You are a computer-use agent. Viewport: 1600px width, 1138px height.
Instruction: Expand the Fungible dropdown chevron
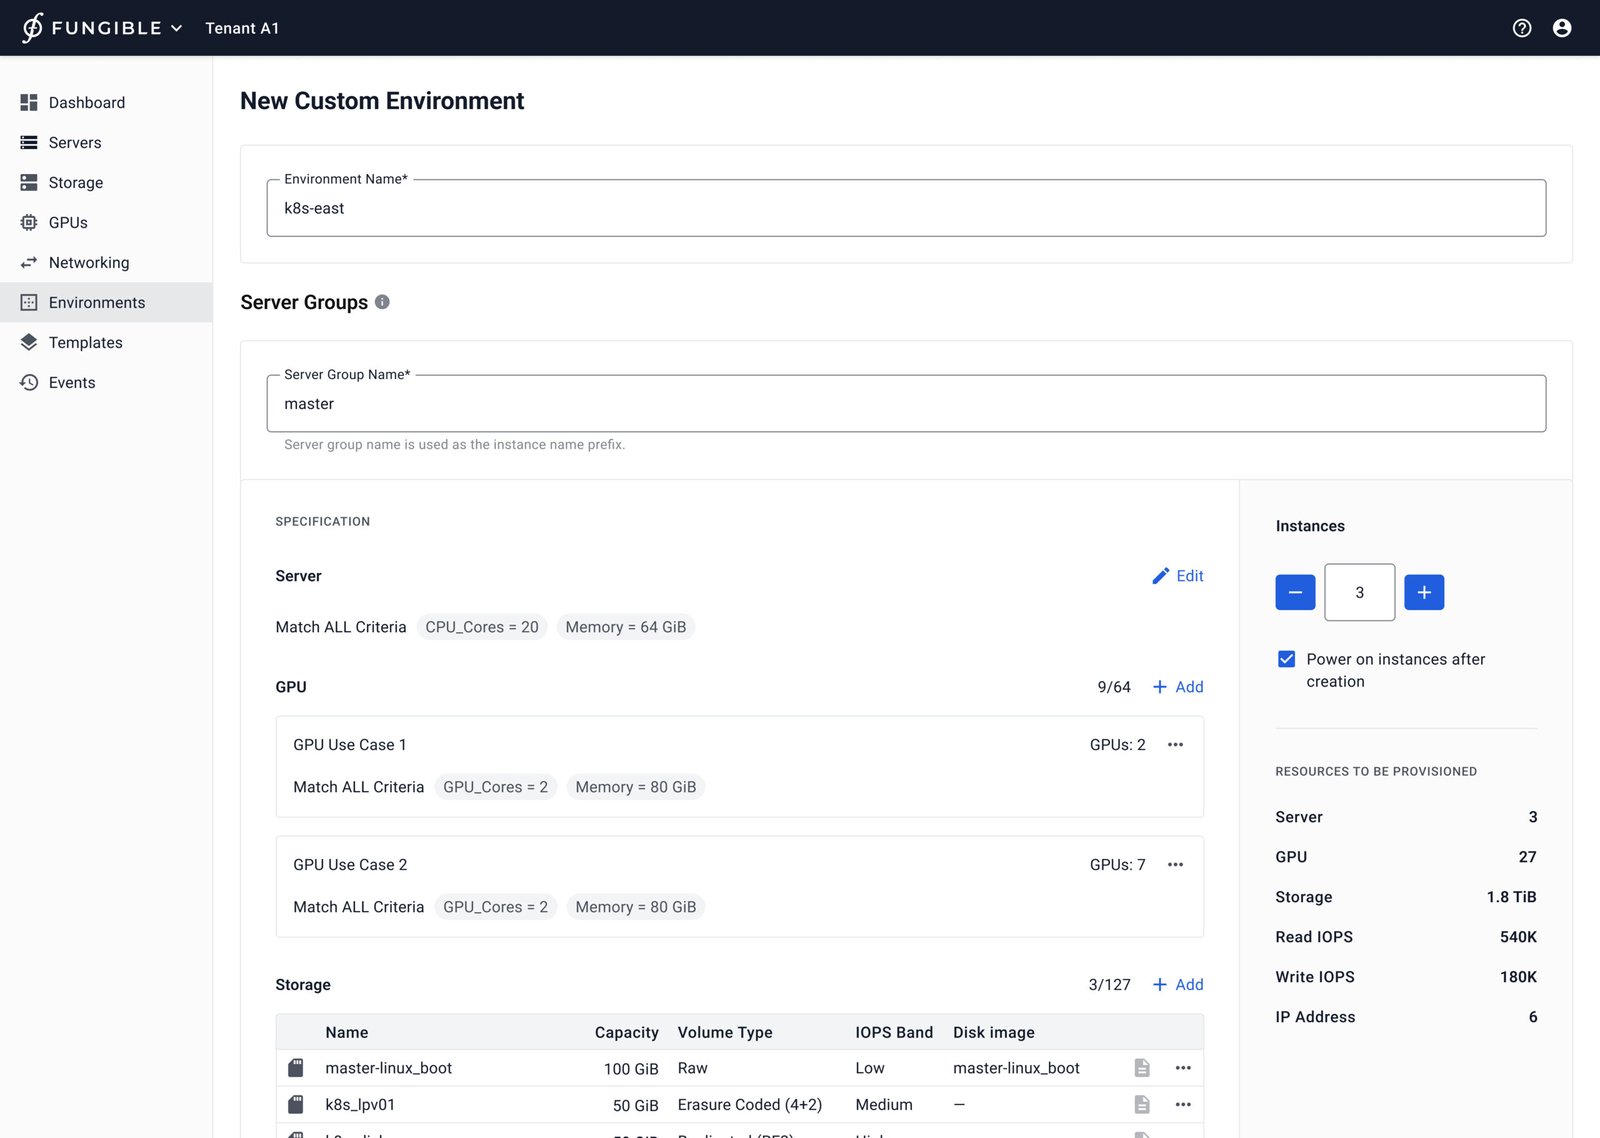pyautogui.click(x=177, y=28)
